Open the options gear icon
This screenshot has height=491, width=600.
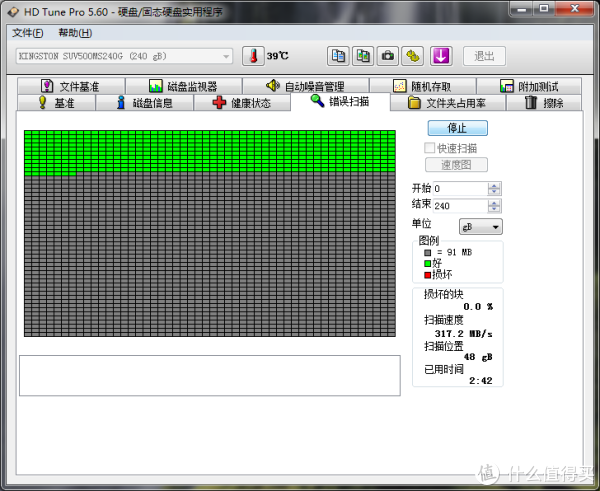[x=412, y=56]
